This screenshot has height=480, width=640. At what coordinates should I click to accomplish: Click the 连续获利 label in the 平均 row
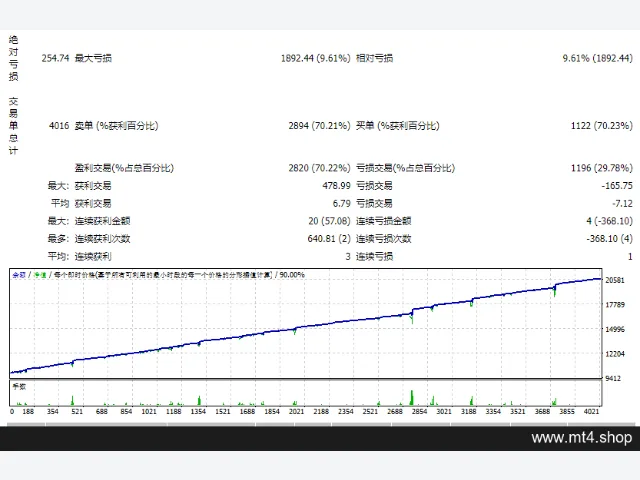93,256
